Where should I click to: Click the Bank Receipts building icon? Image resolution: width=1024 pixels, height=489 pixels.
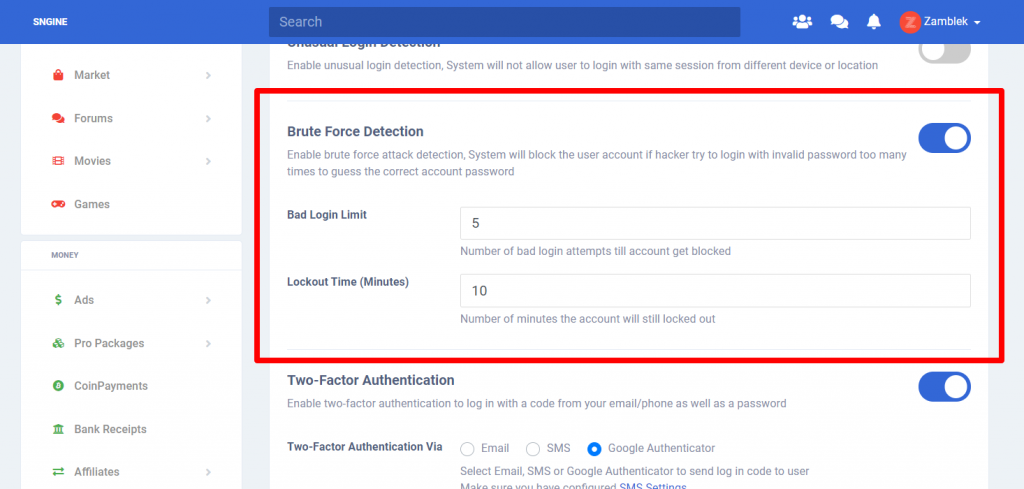(x=58, y=429)
